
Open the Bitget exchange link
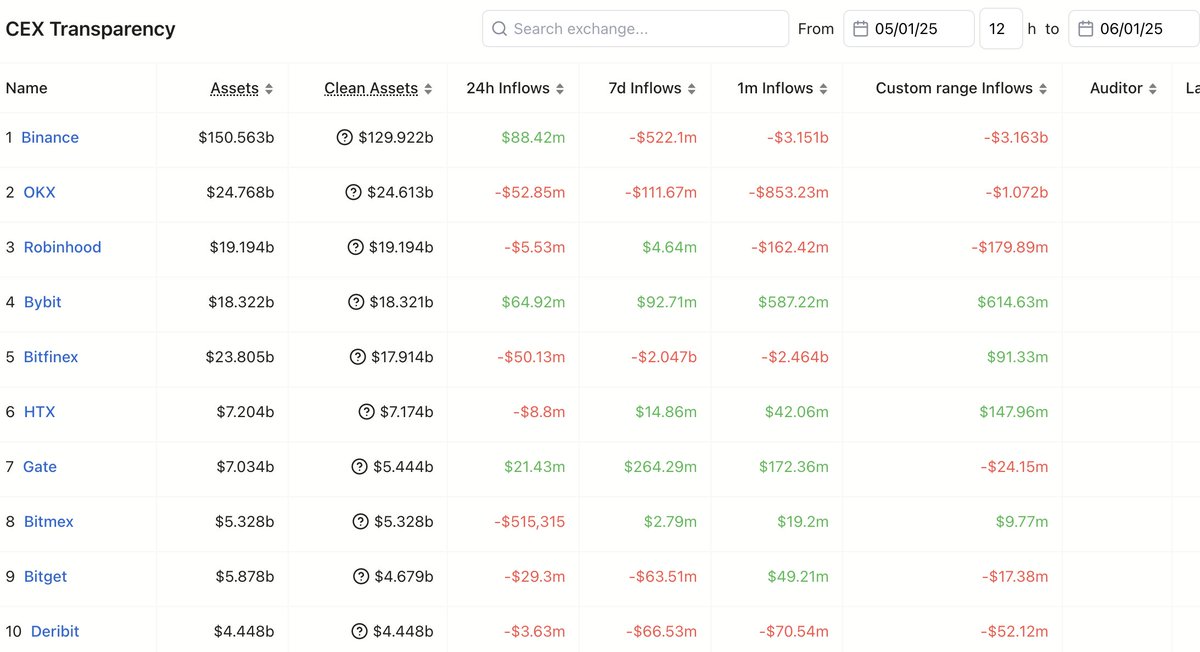45,577
